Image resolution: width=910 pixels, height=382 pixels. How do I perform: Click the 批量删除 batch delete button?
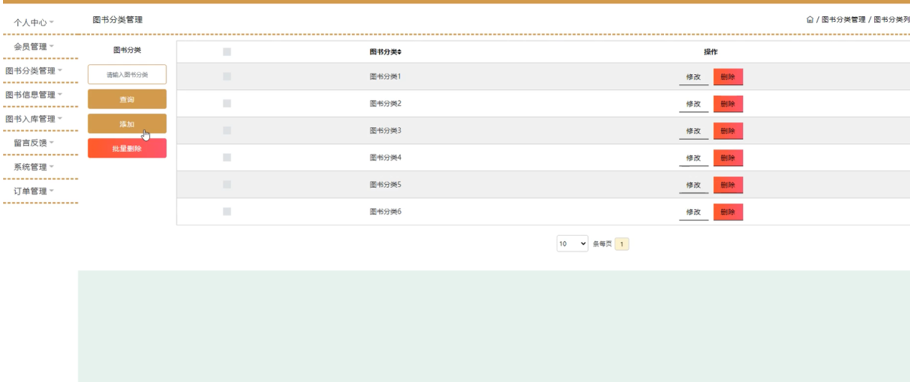[x=127, y=148]
